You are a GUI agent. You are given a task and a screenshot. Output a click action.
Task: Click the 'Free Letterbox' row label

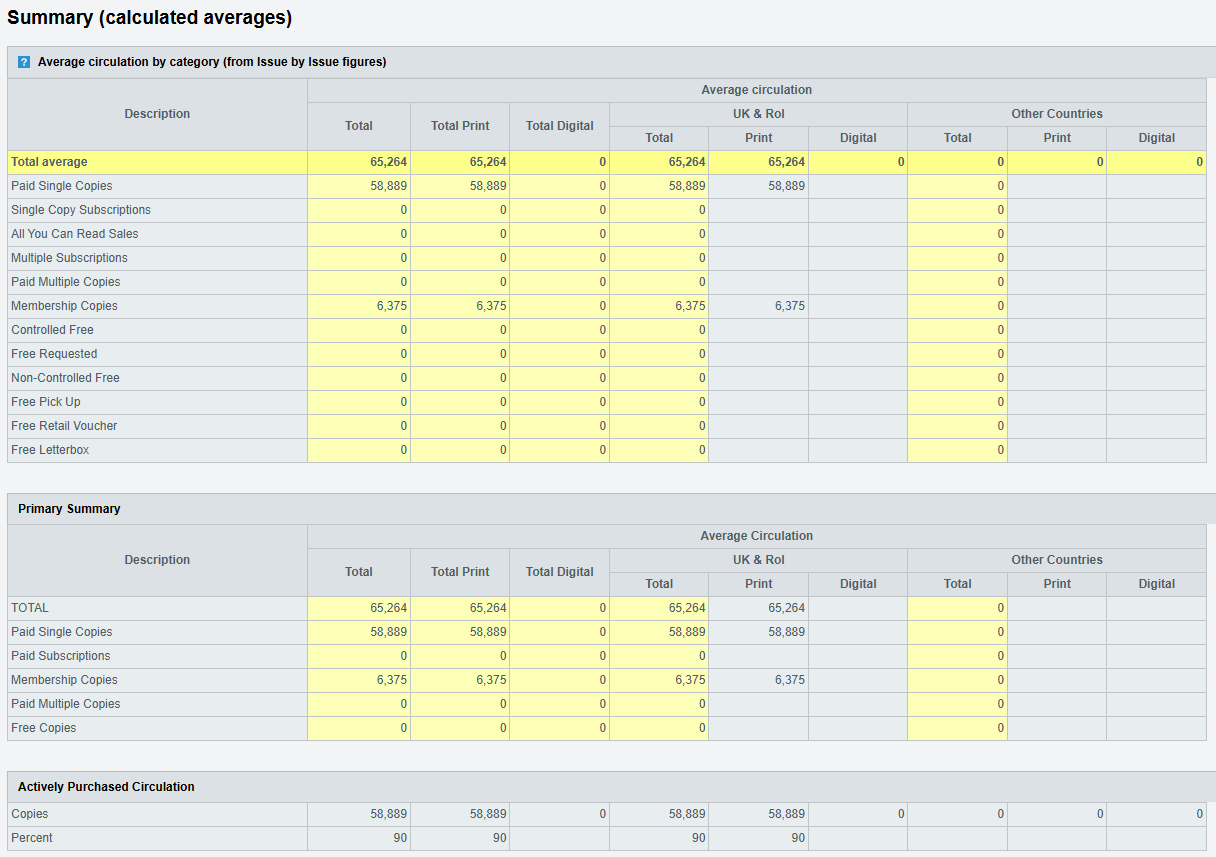coord(50,450)
